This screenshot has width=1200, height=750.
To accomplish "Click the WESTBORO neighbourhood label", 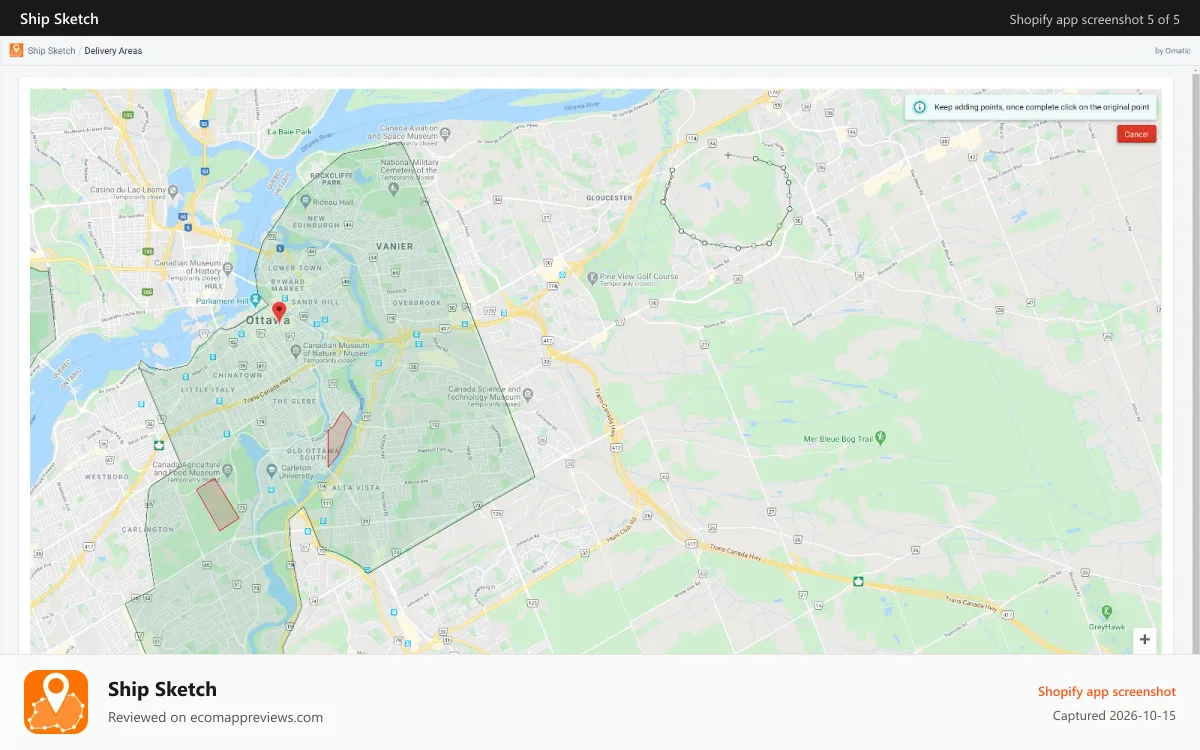I will pyautogui.click(x=107, y=477).
